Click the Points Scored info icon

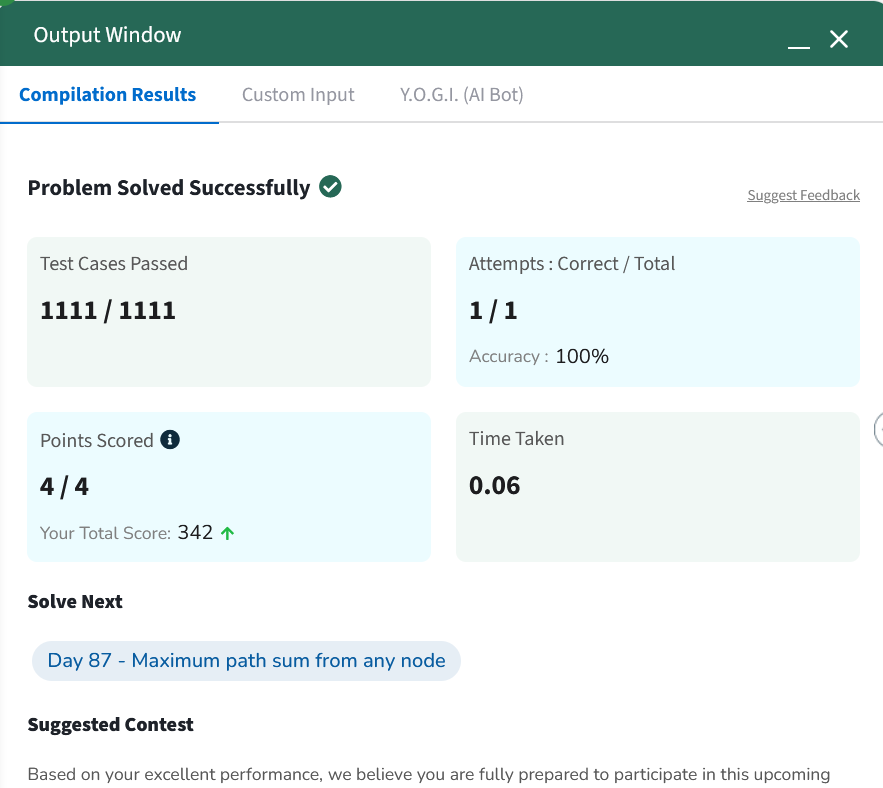click(x=170, y=439)
